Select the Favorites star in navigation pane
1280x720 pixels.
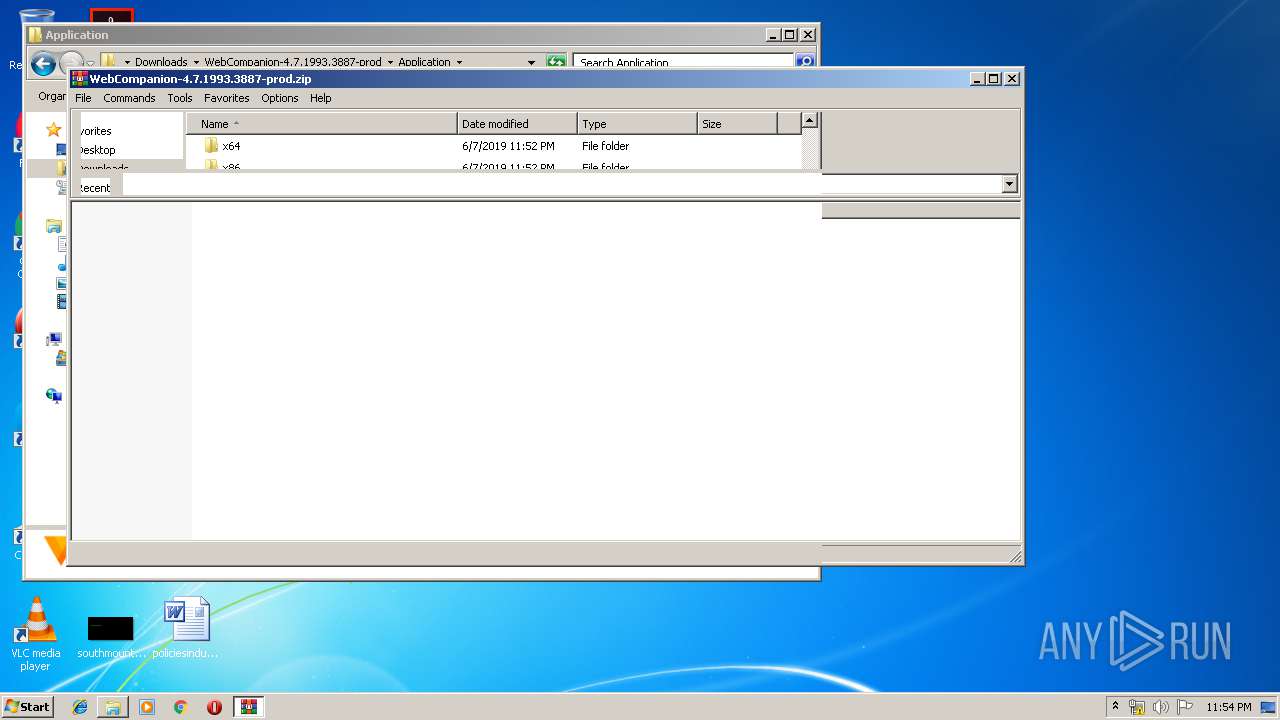click(x=54, y=129)
